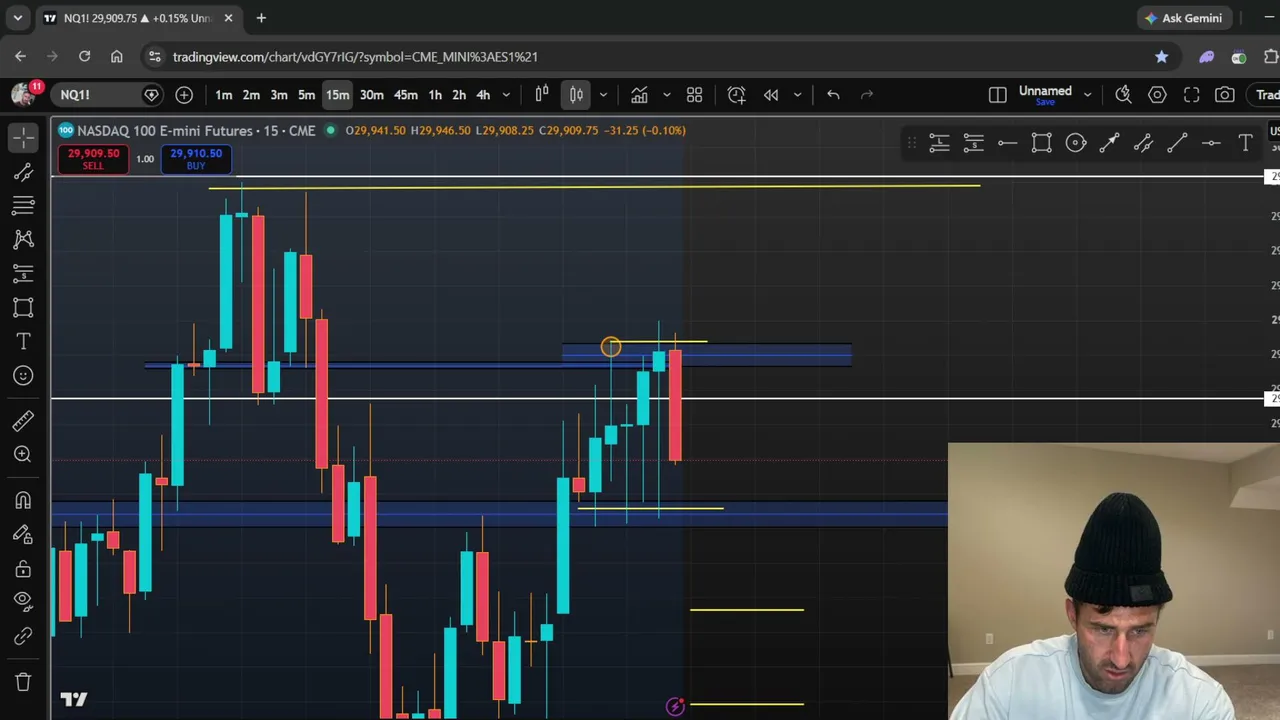Start bar replay mode
This screenshot has height=720, width=1280.
pos(771,95)
